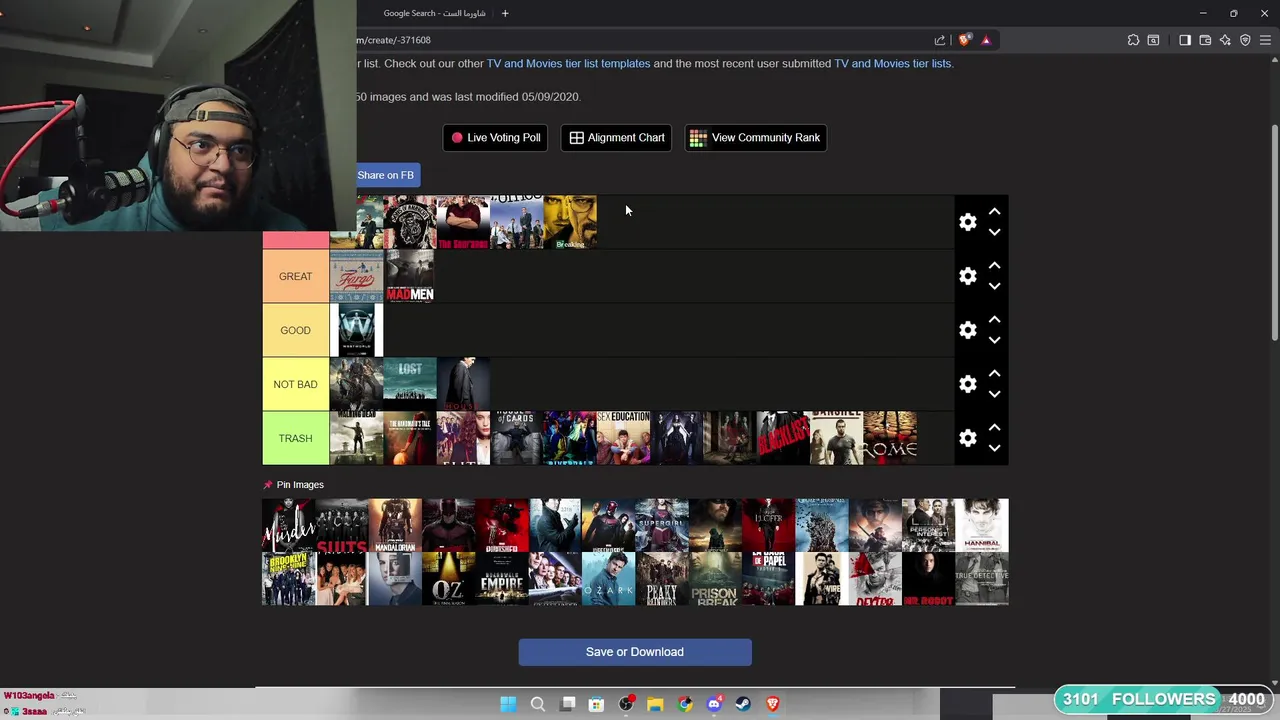Pick Hannibal poster from image pool
The image size is (1280, 720).
[x=982, y=525]
